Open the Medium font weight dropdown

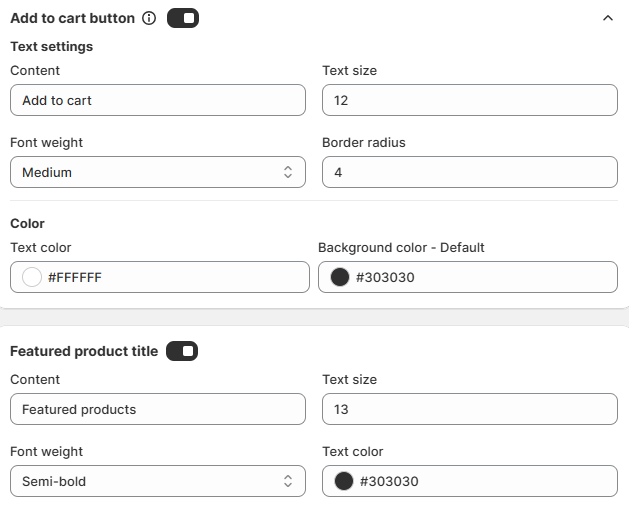(x=158, y=172)
